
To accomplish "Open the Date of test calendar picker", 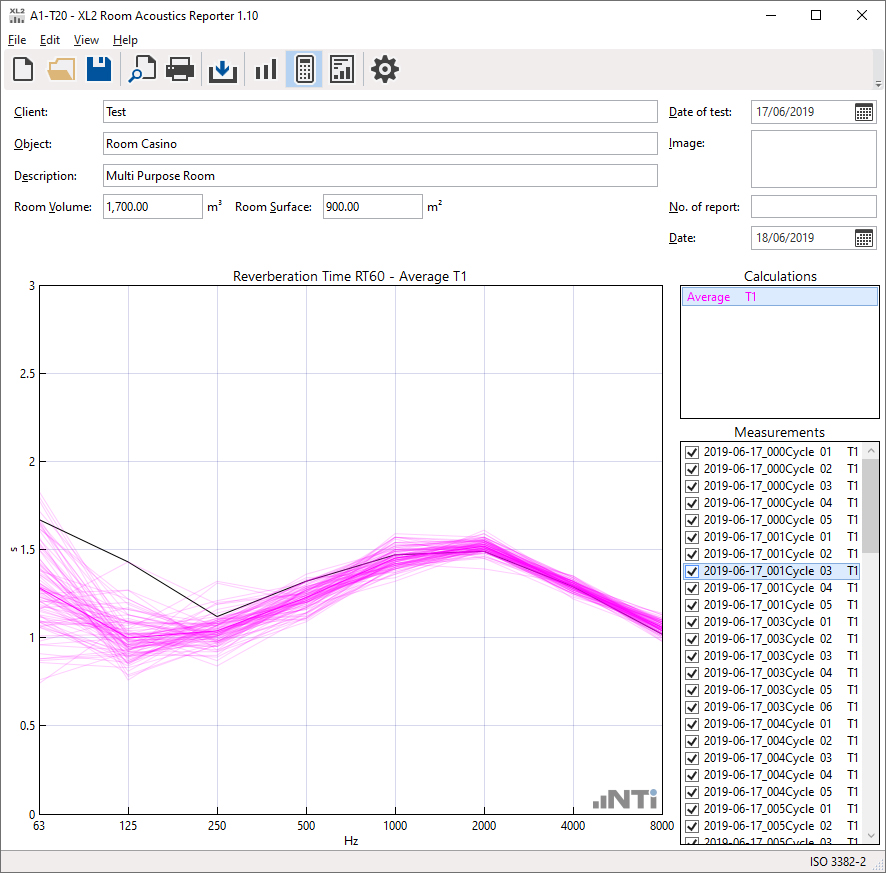I will (x=864, y=112).
